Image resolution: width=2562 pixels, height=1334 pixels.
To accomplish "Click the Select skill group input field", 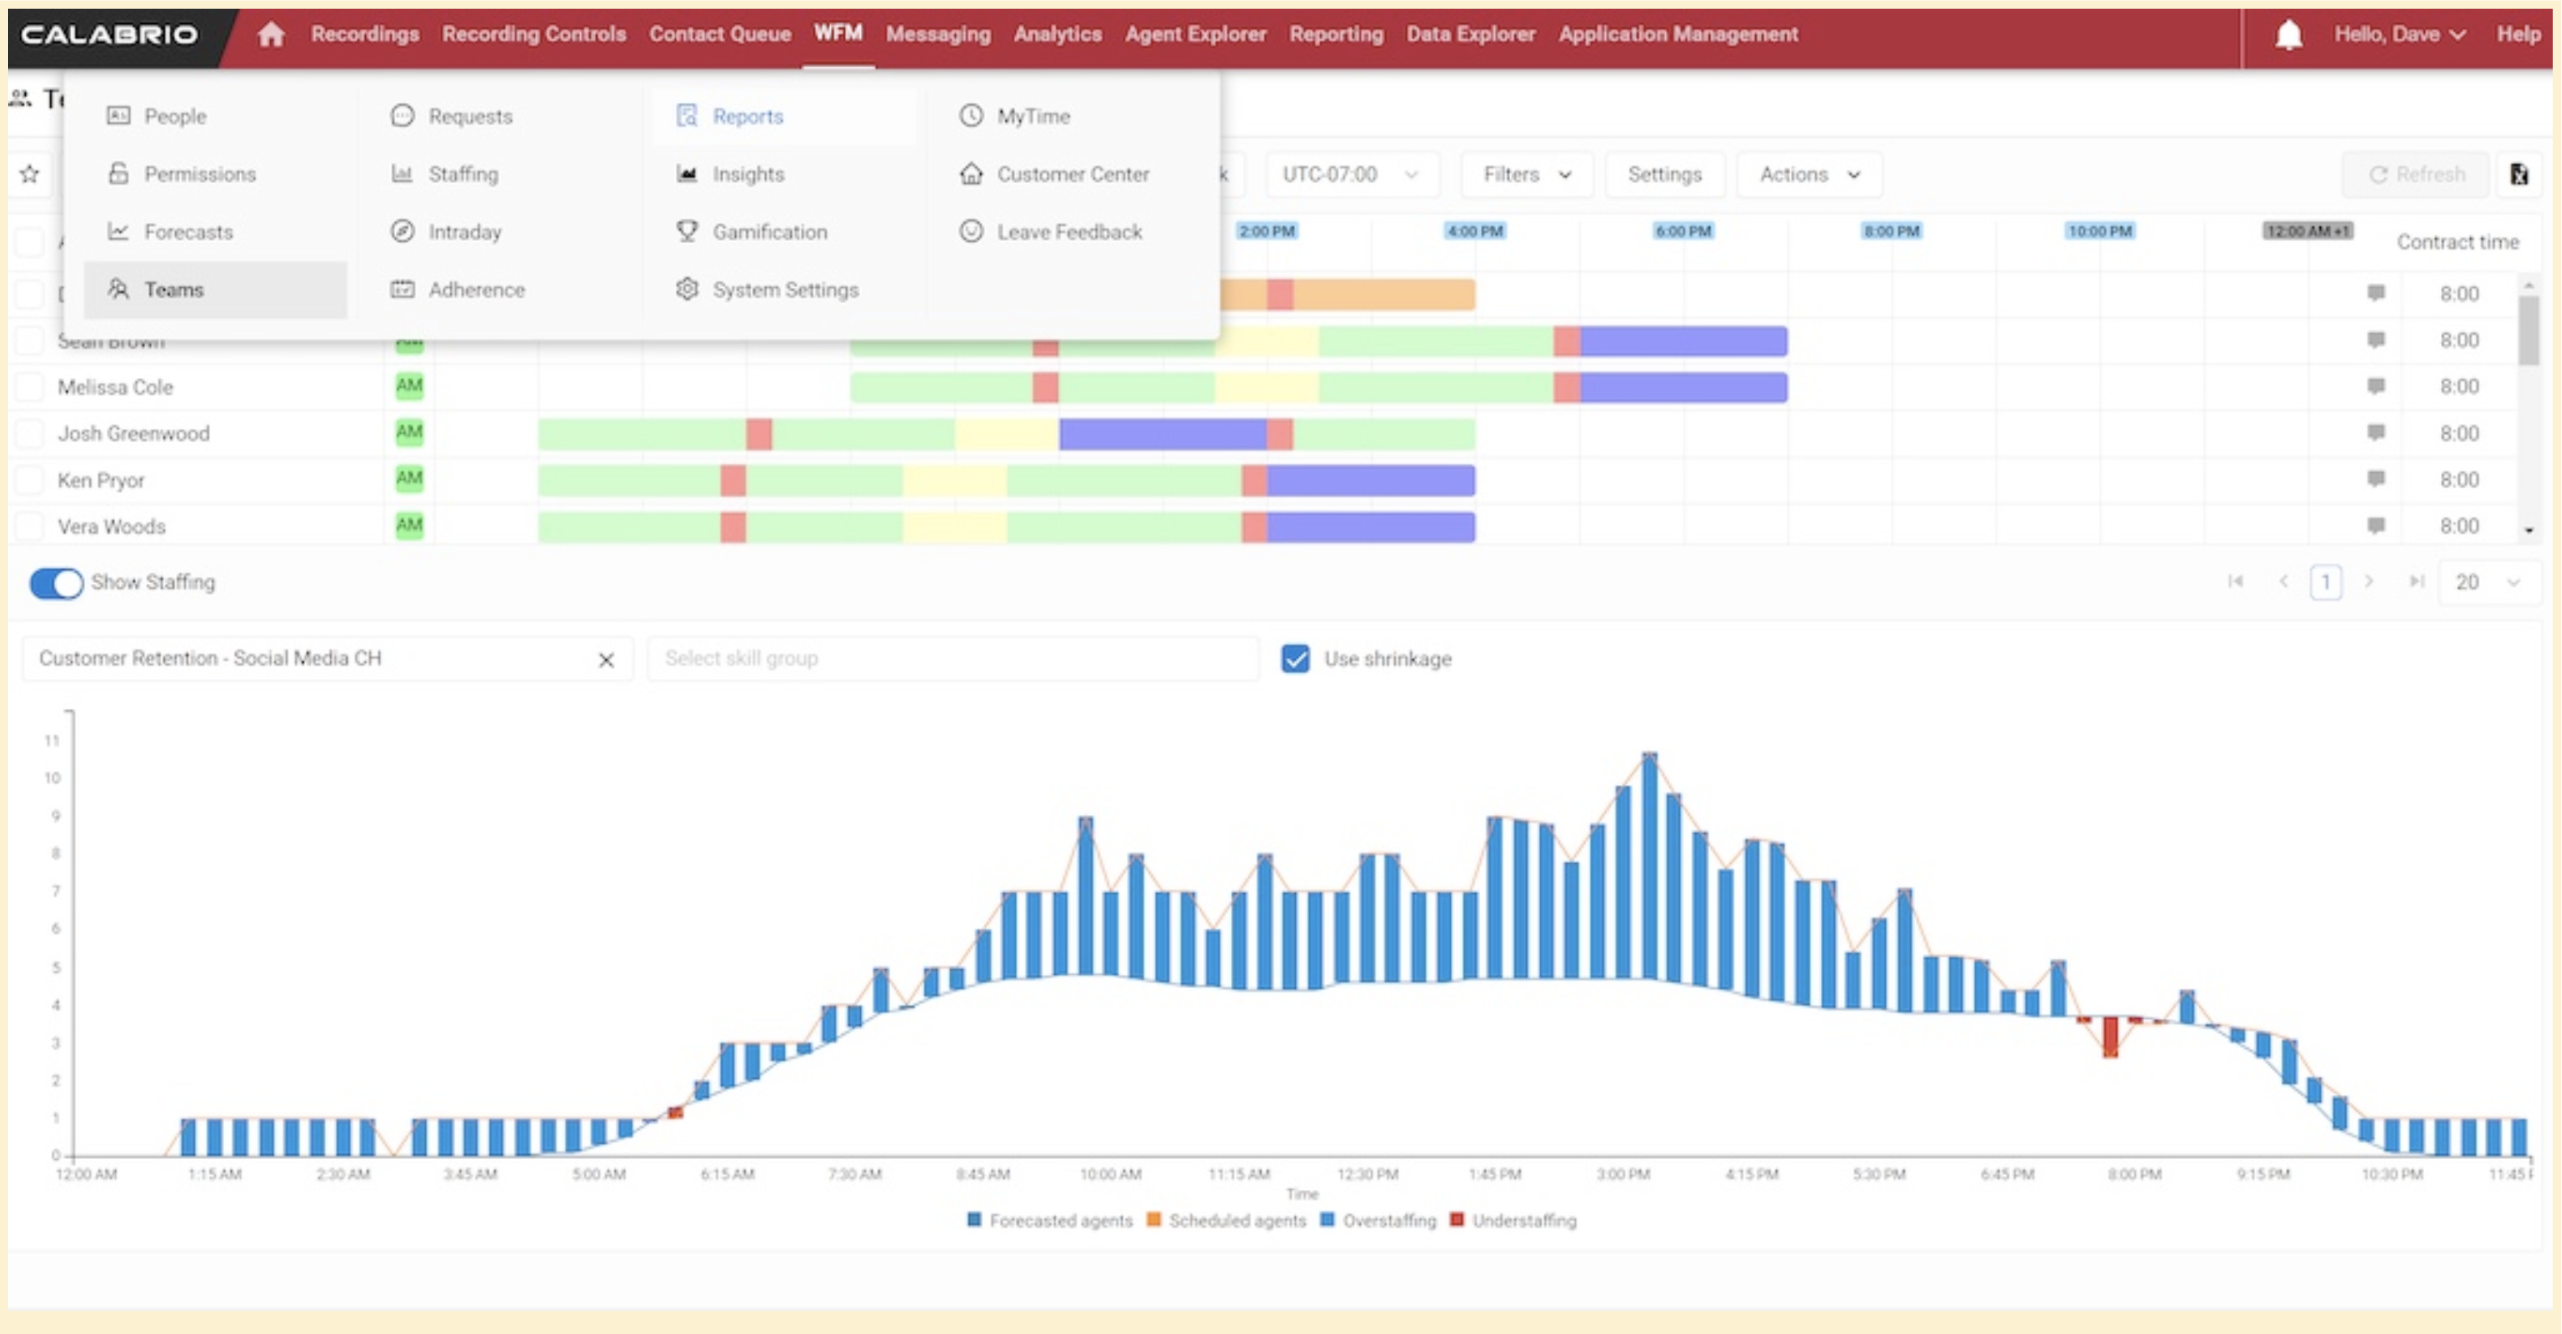I will tap(950, 658).
